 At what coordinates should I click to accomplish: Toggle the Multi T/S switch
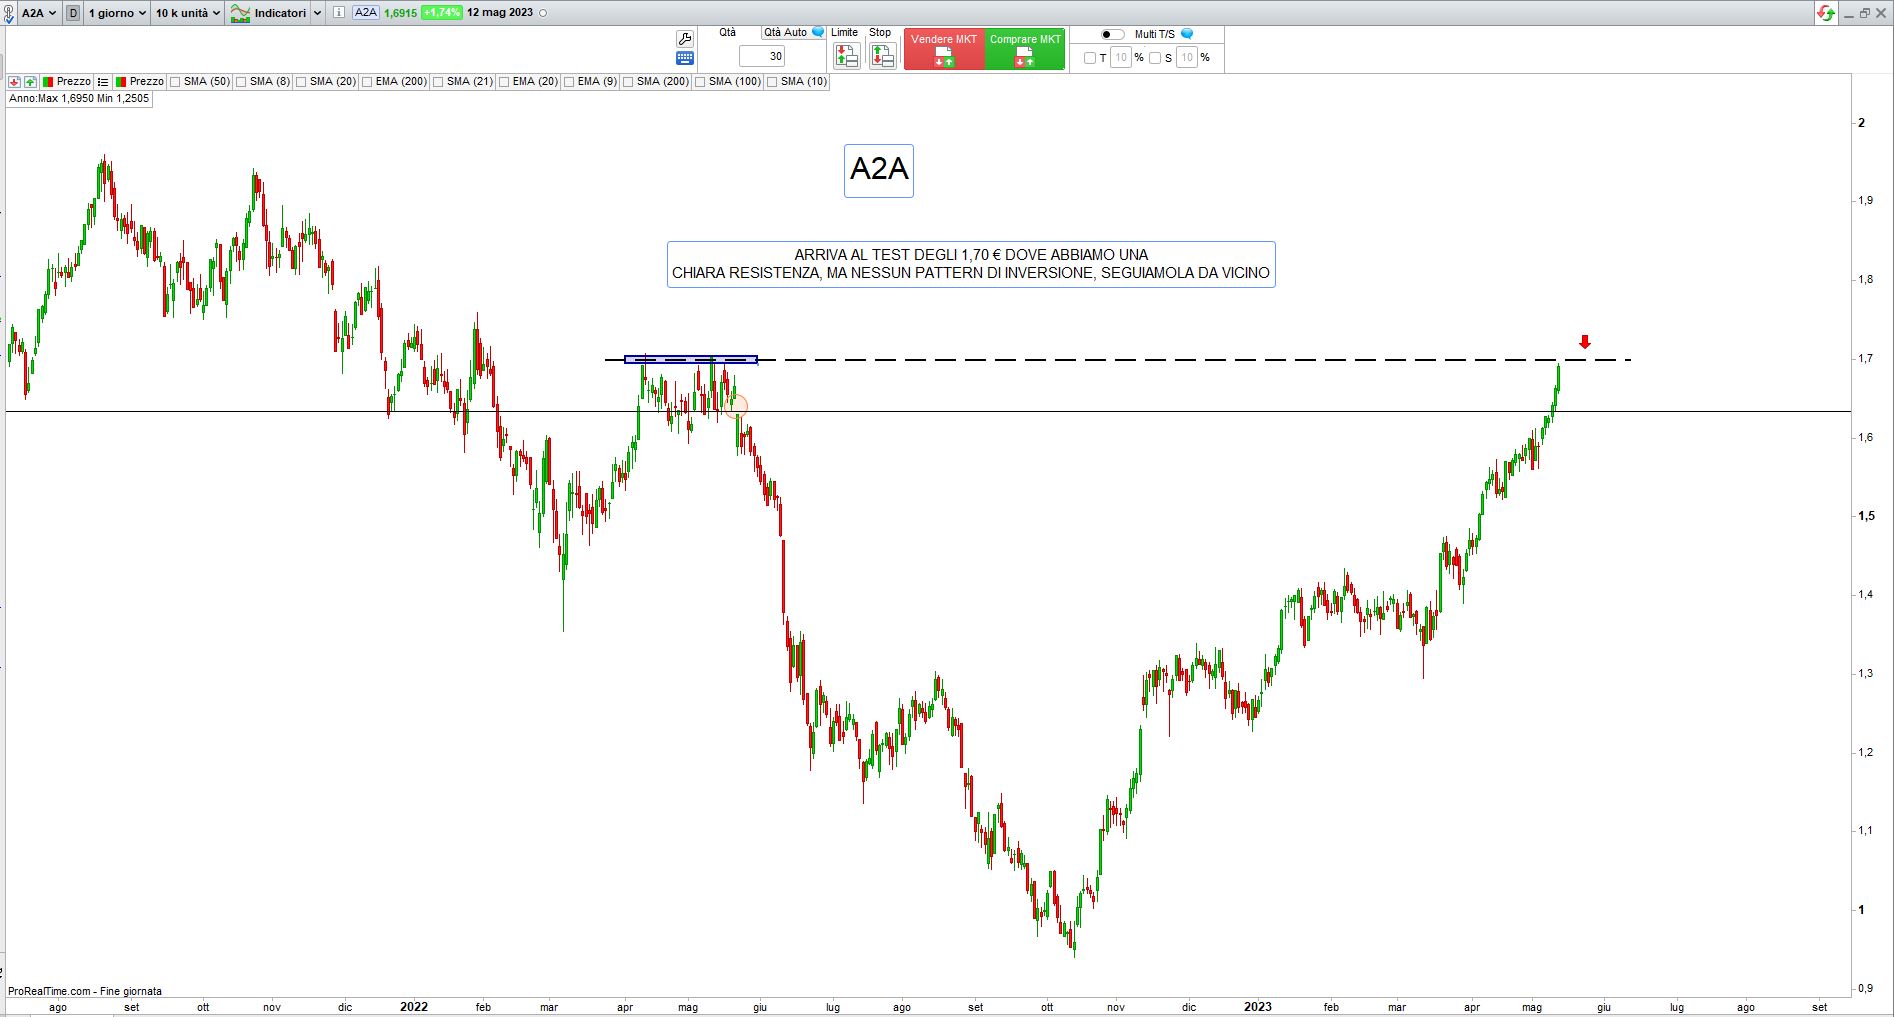tap(1112, 34)
